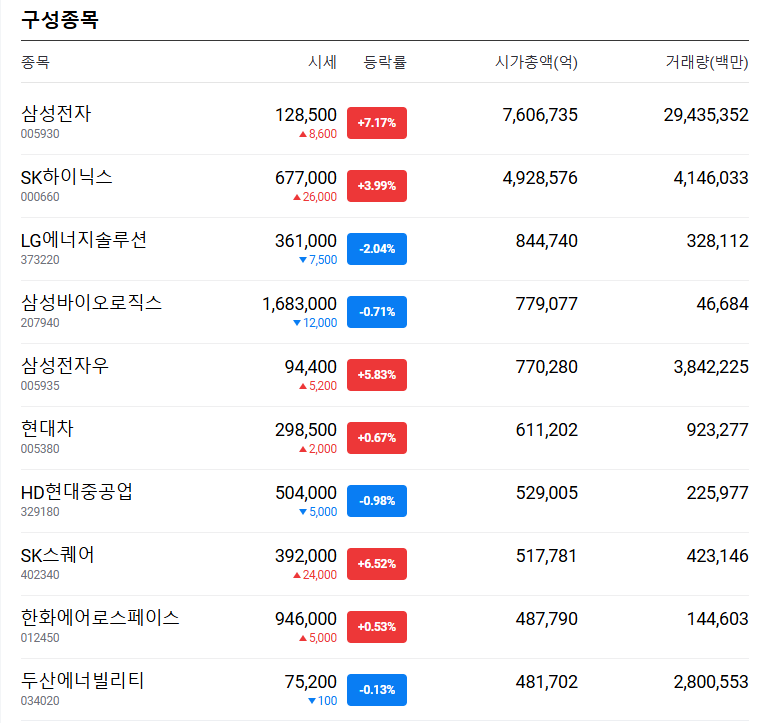Click the 487,790 market cap cell

pyautogui.click(x=547, y=619)
